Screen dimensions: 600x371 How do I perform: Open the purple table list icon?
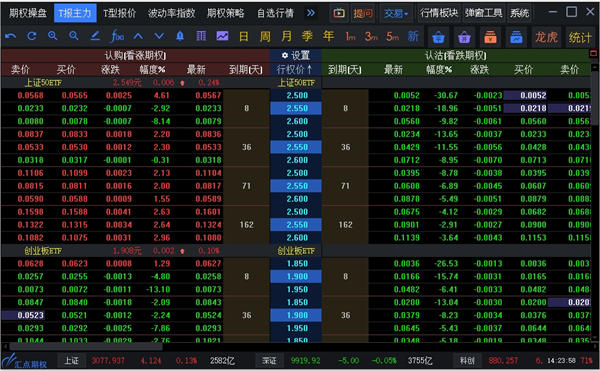point(201,36)
